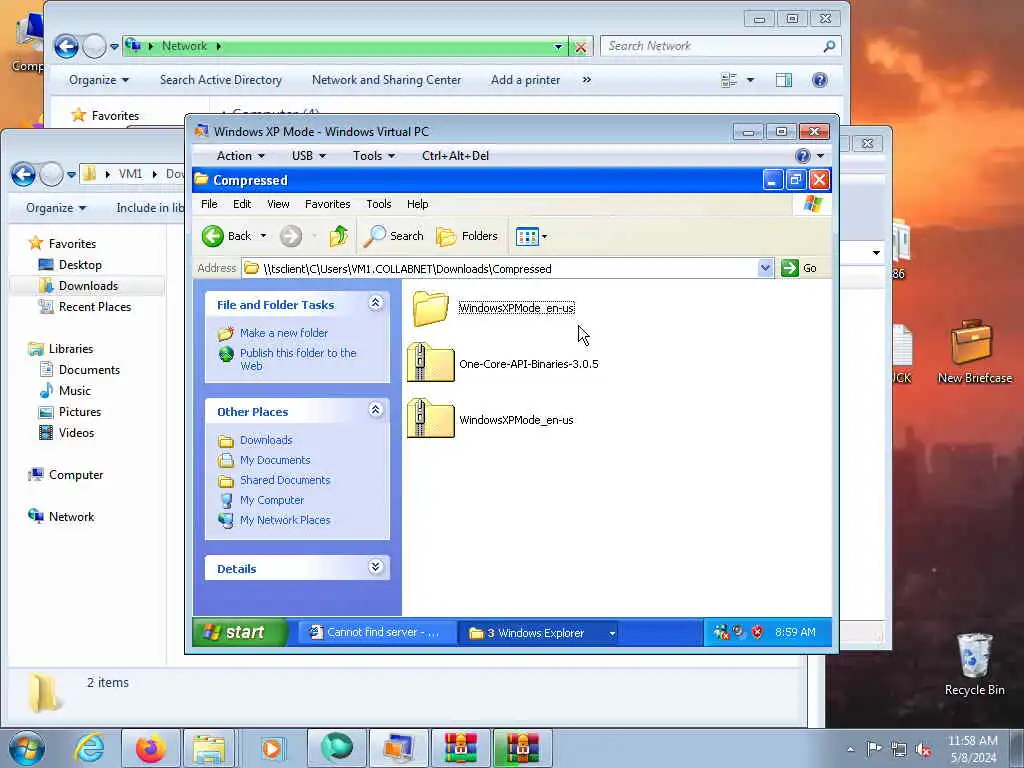Open Documents library in VM1 window sidebar
This screenshot has width=1024, height=768.
(89, 370)
